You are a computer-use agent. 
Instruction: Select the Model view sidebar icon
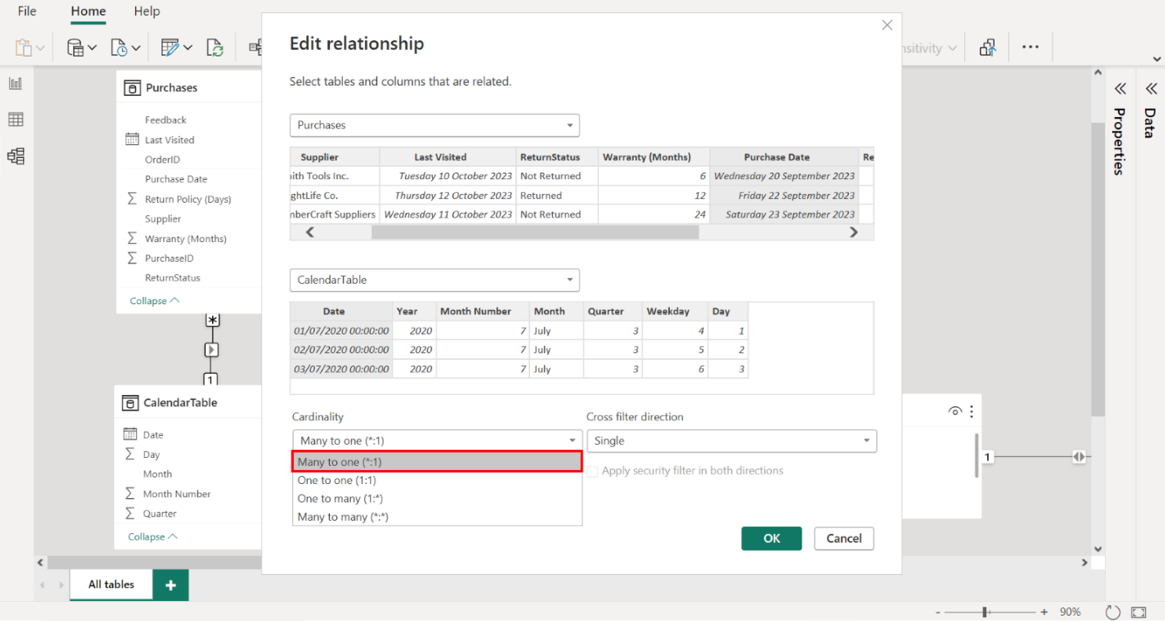(x=16, y=156)
